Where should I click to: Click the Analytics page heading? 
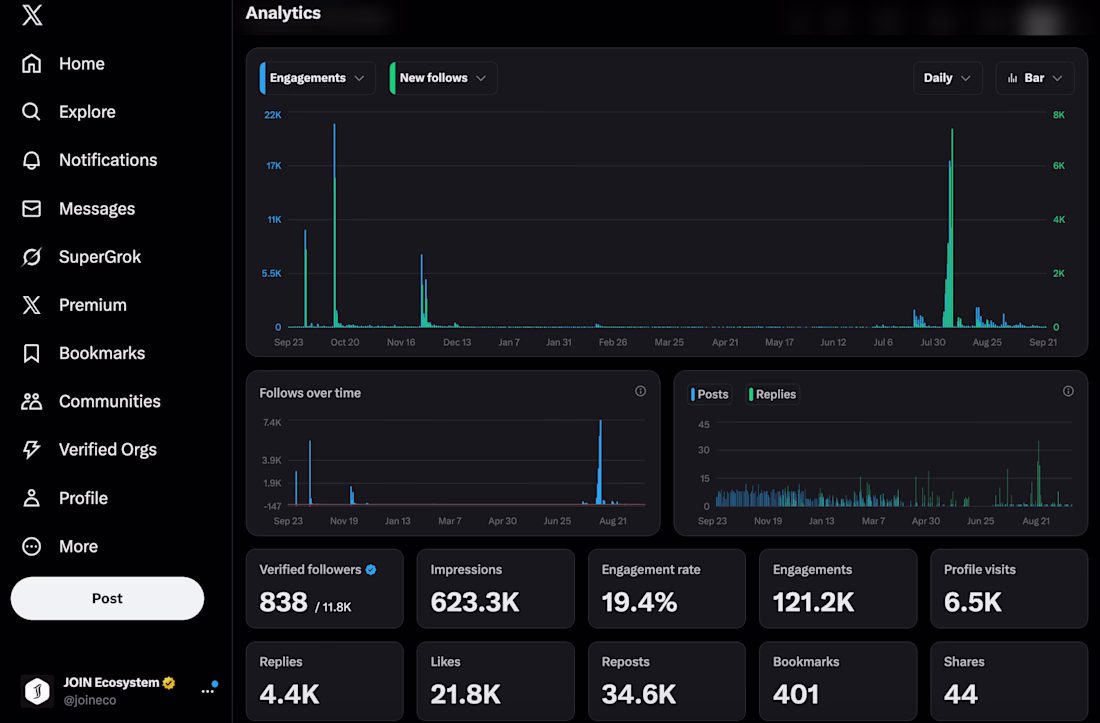point(283,13)
